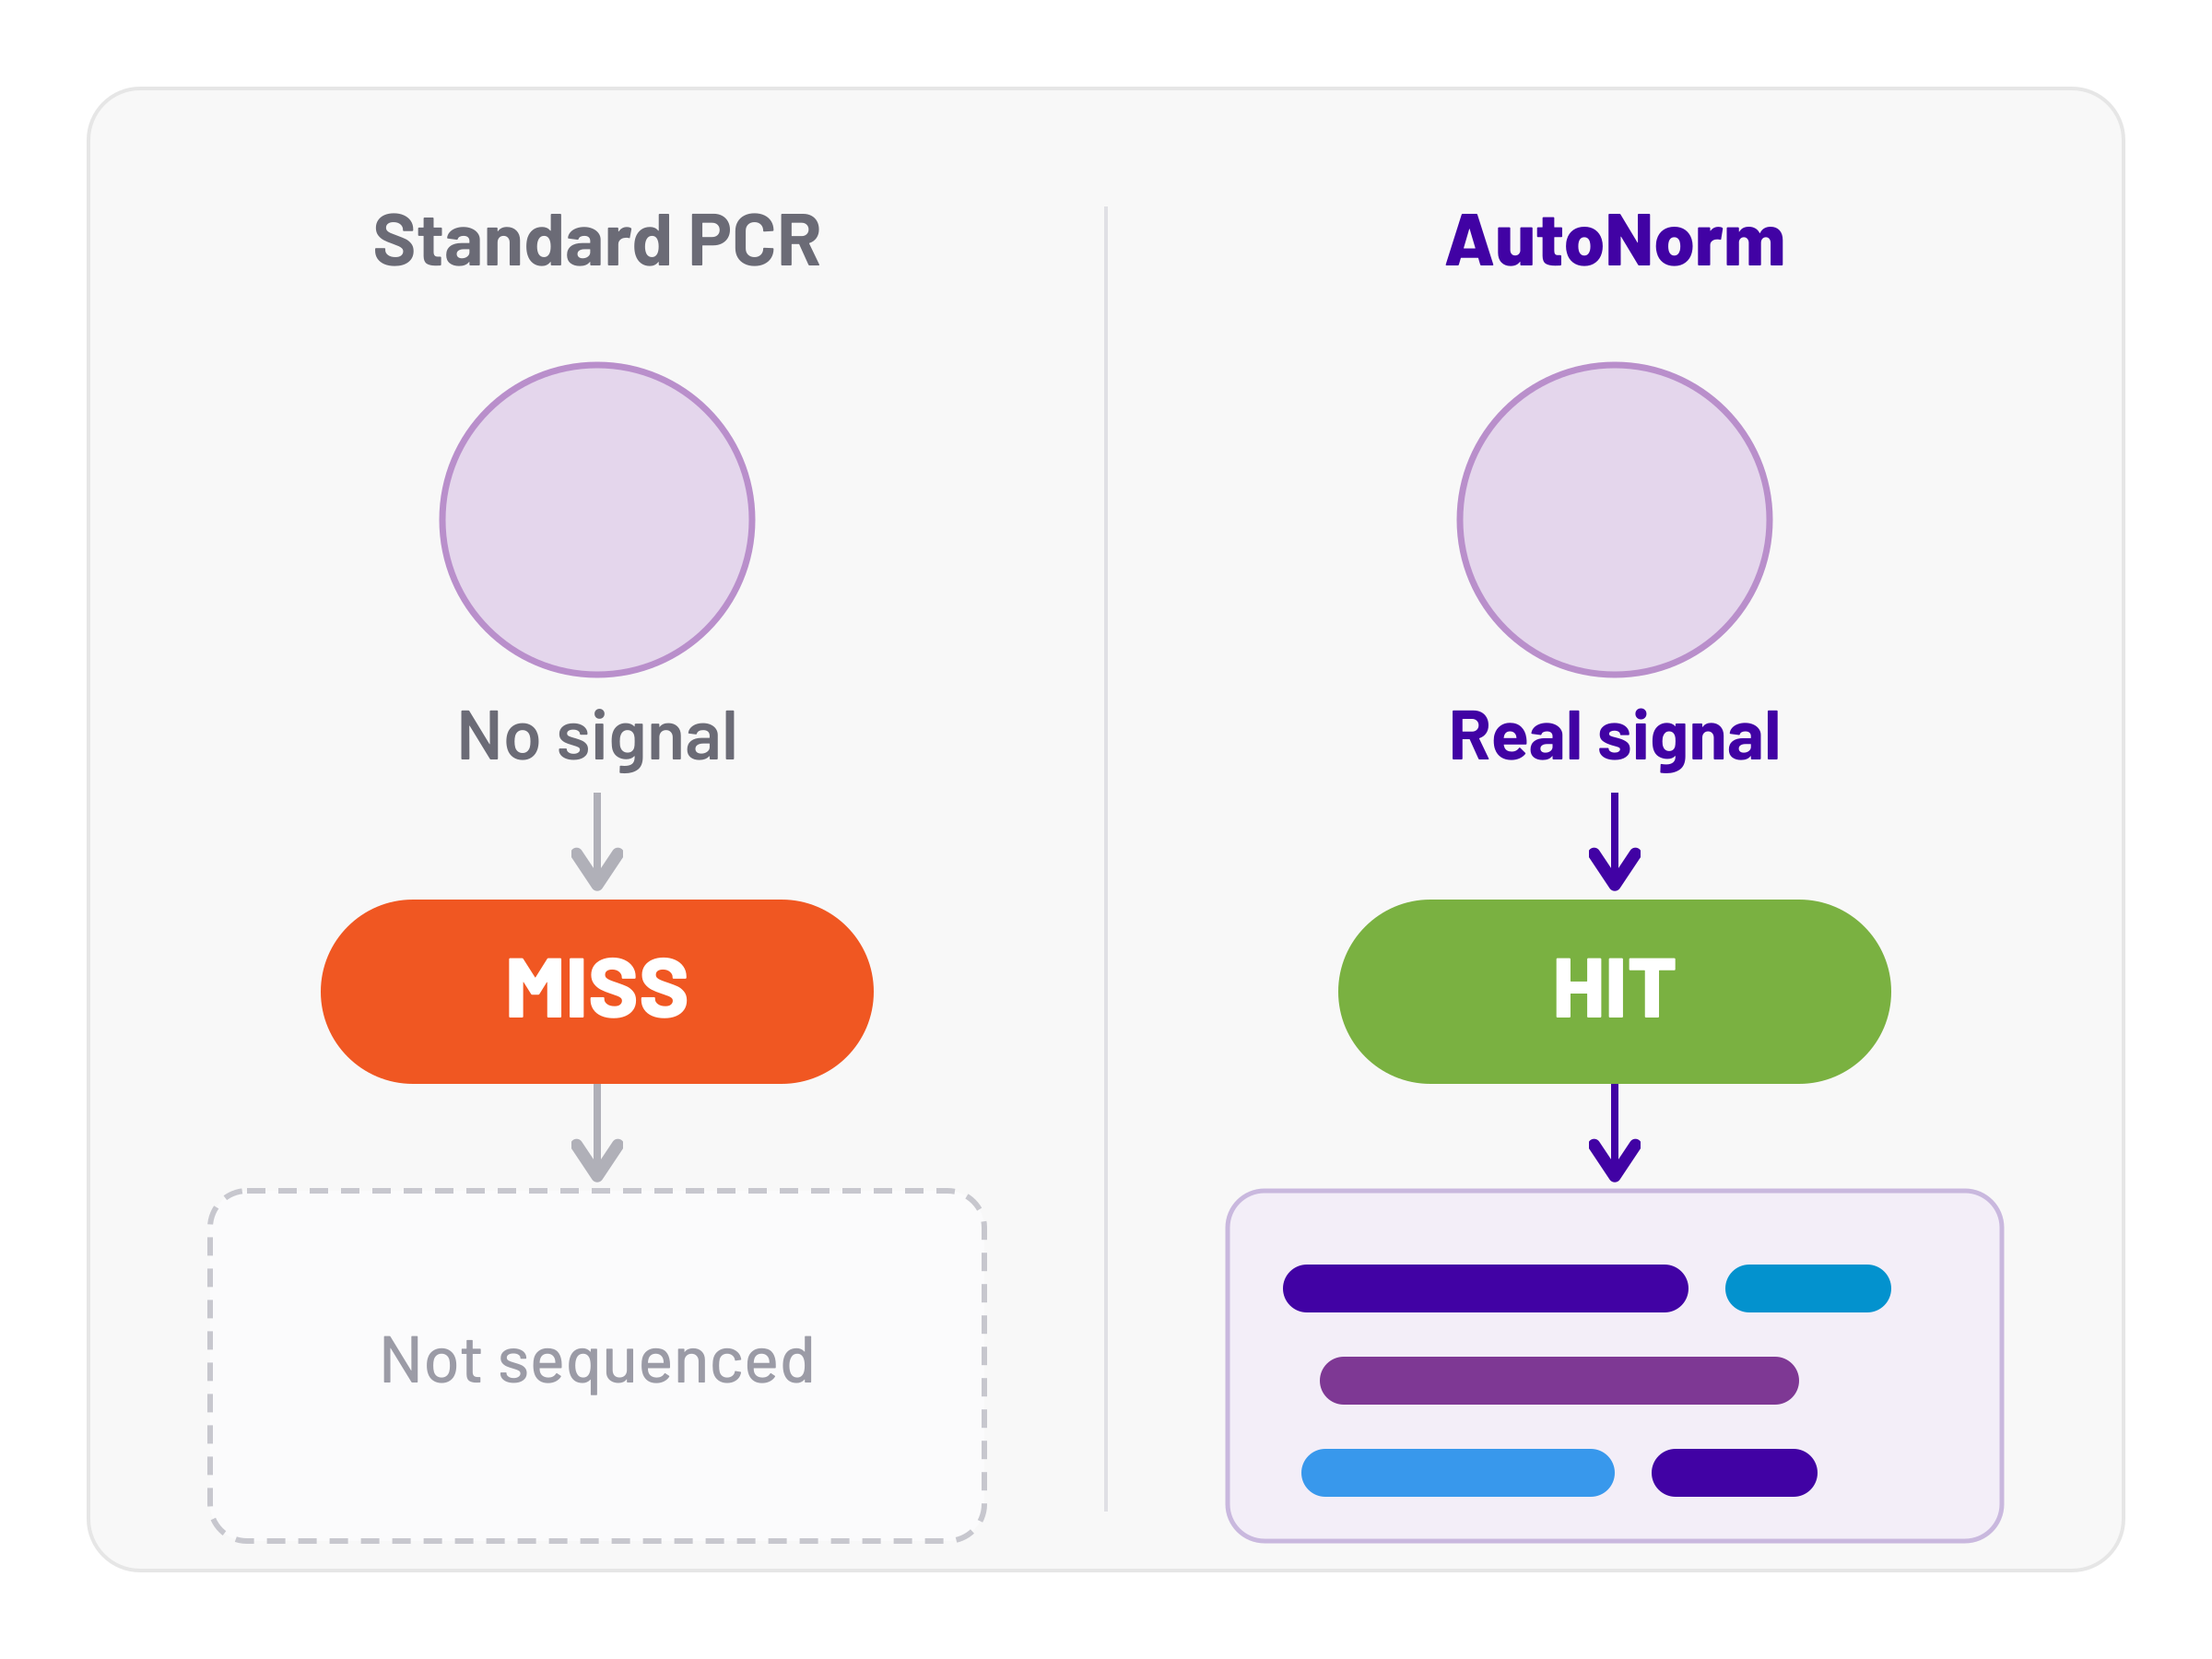Click the circle above No signal

(597, 520)
